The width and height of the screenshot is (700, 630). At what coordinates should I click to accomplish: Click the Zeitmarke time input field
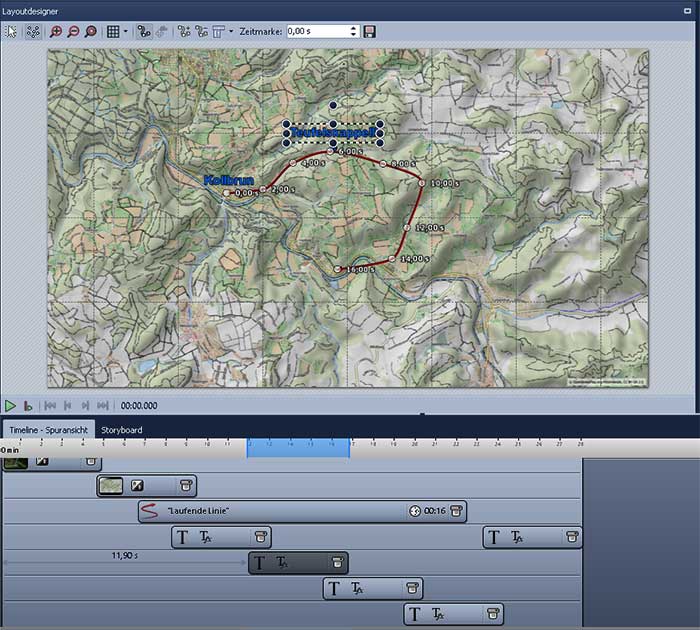click(316, 31)
